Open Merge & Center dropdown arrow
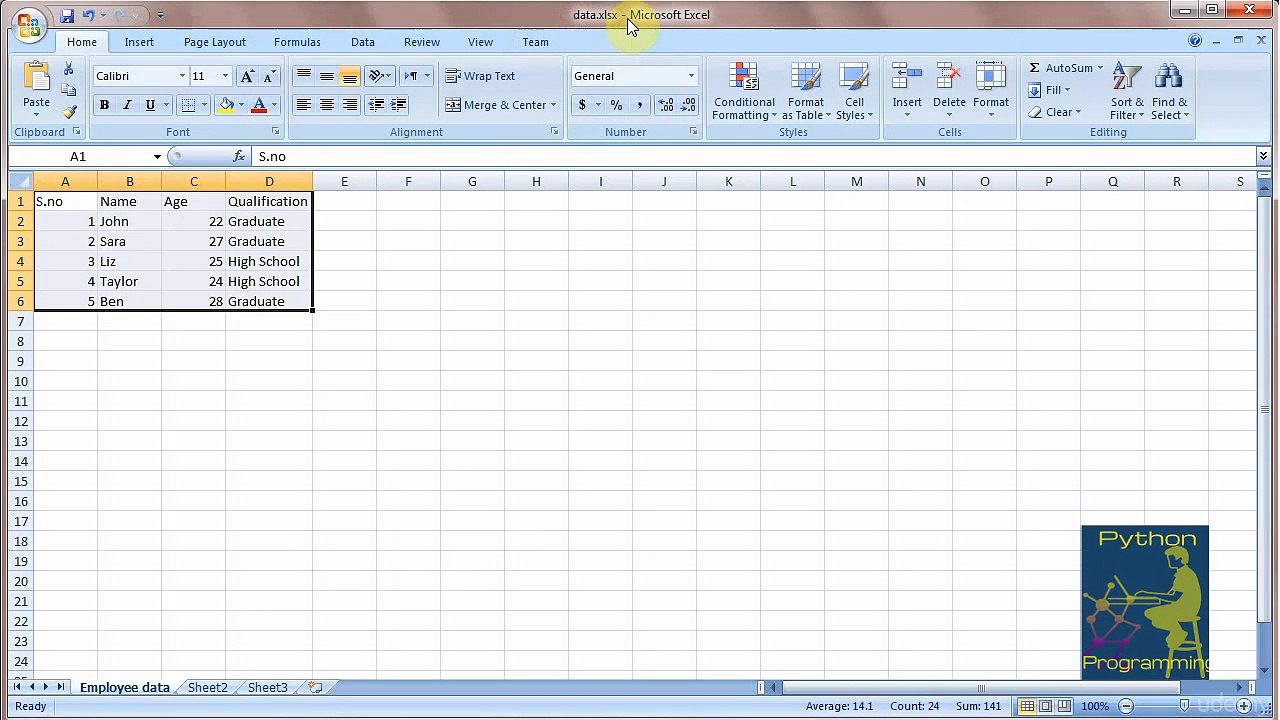 (x=553, y=104)
